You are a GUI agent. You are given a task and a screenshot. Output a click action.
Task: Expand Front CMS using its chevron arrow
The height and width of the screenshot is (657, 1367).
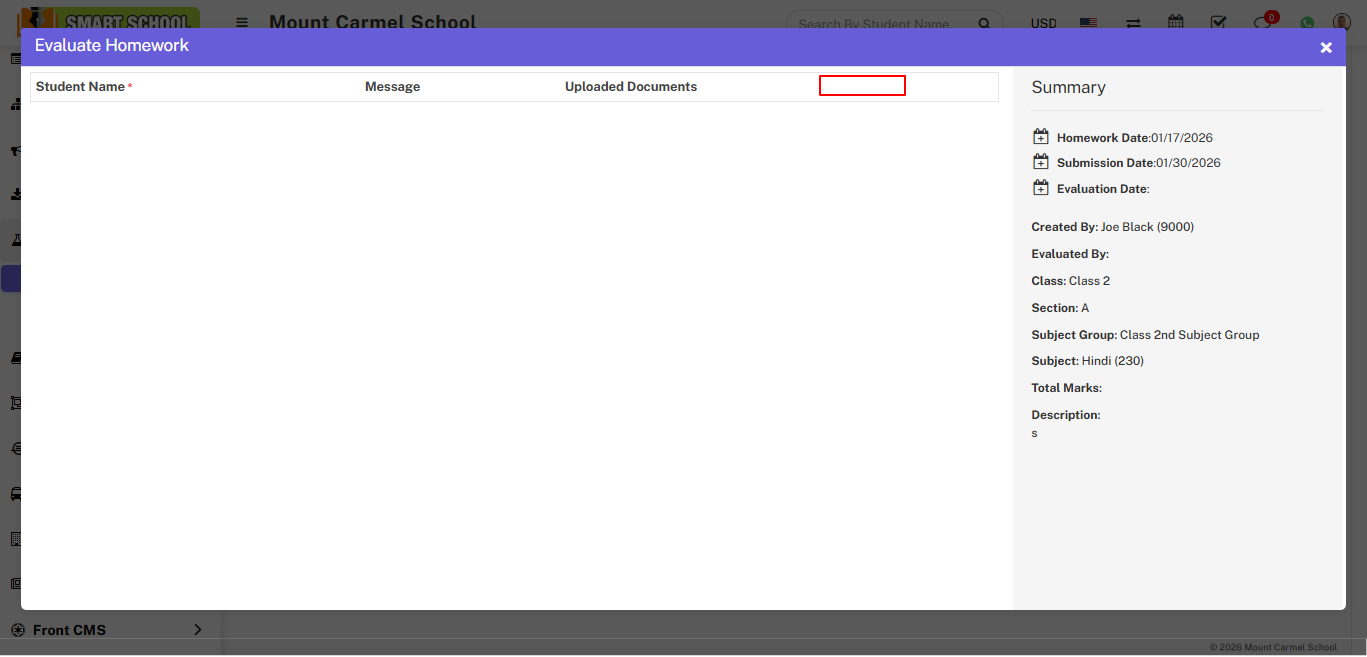(x=197, y=630)
